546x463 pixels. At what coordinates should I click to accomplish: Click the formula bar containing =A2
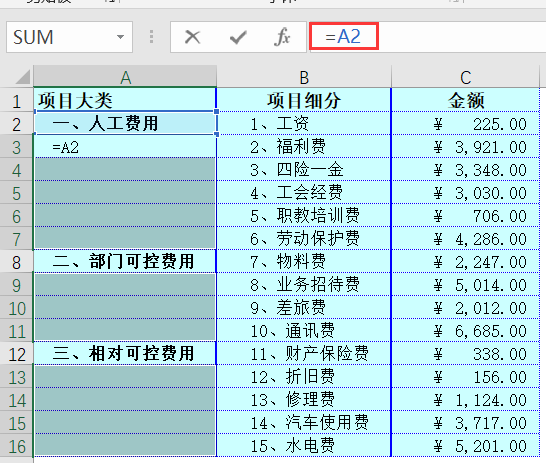point(428,37)
